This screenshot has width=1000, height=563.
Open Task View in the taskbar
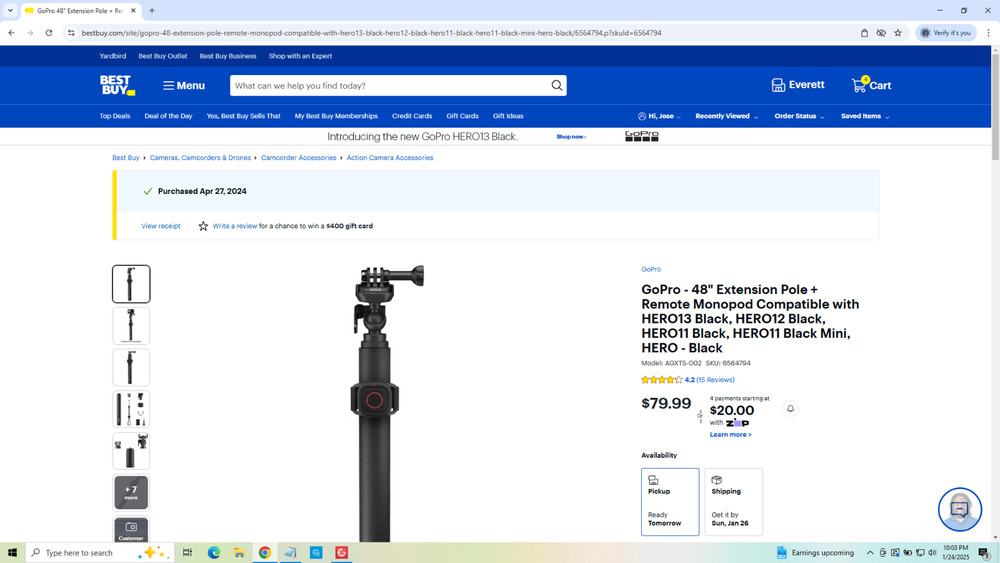coord(188,553)
